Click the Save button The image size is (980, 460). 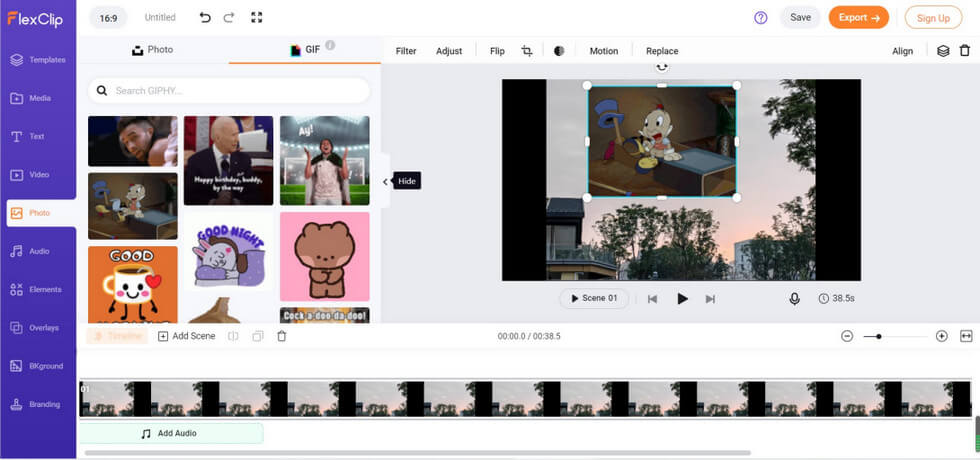pyautogui.click(x=801, y=18)
